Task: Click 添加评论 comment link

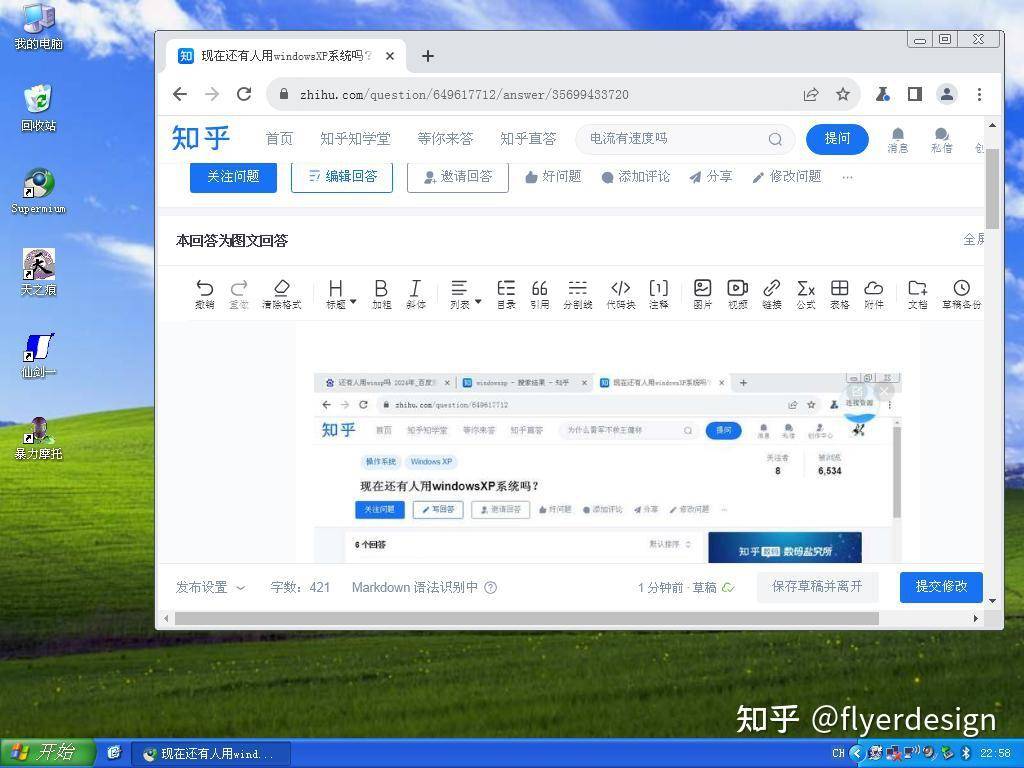Action: pos(635,176)
